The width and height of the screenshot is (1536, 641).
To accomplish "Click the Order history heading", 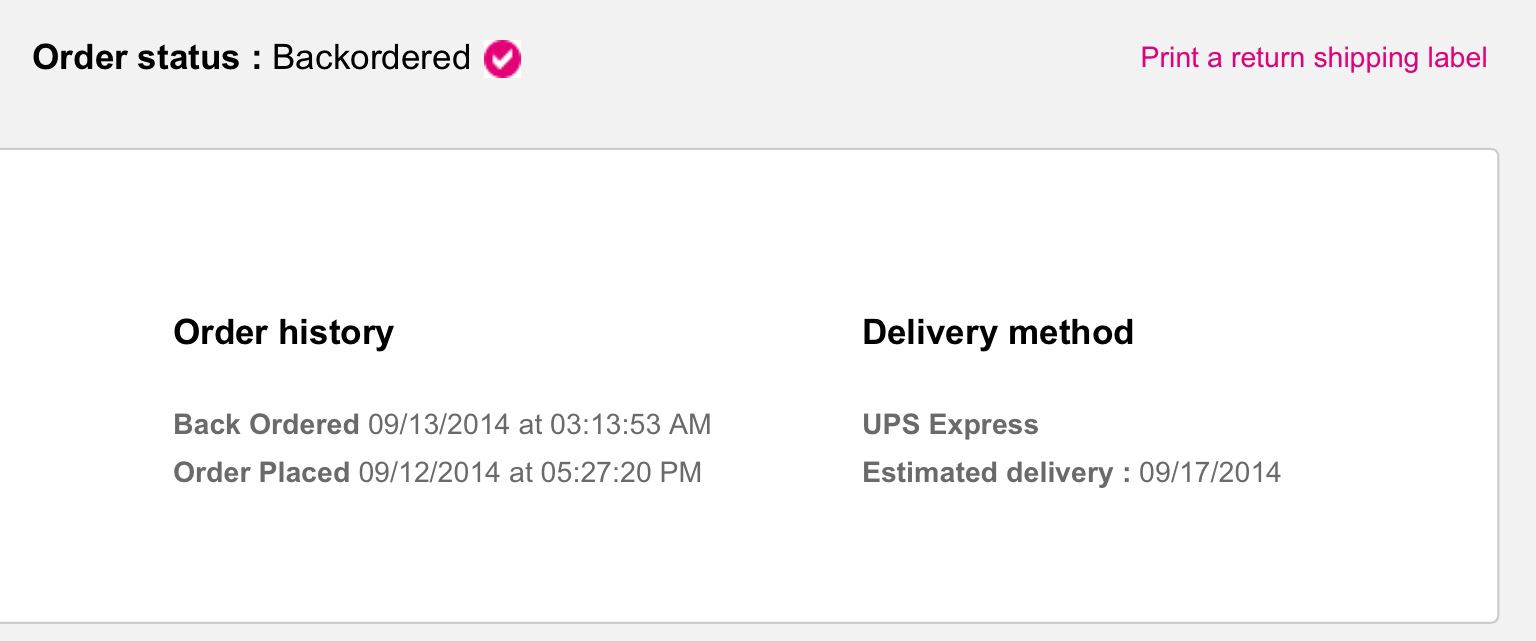I will point(283,332).
